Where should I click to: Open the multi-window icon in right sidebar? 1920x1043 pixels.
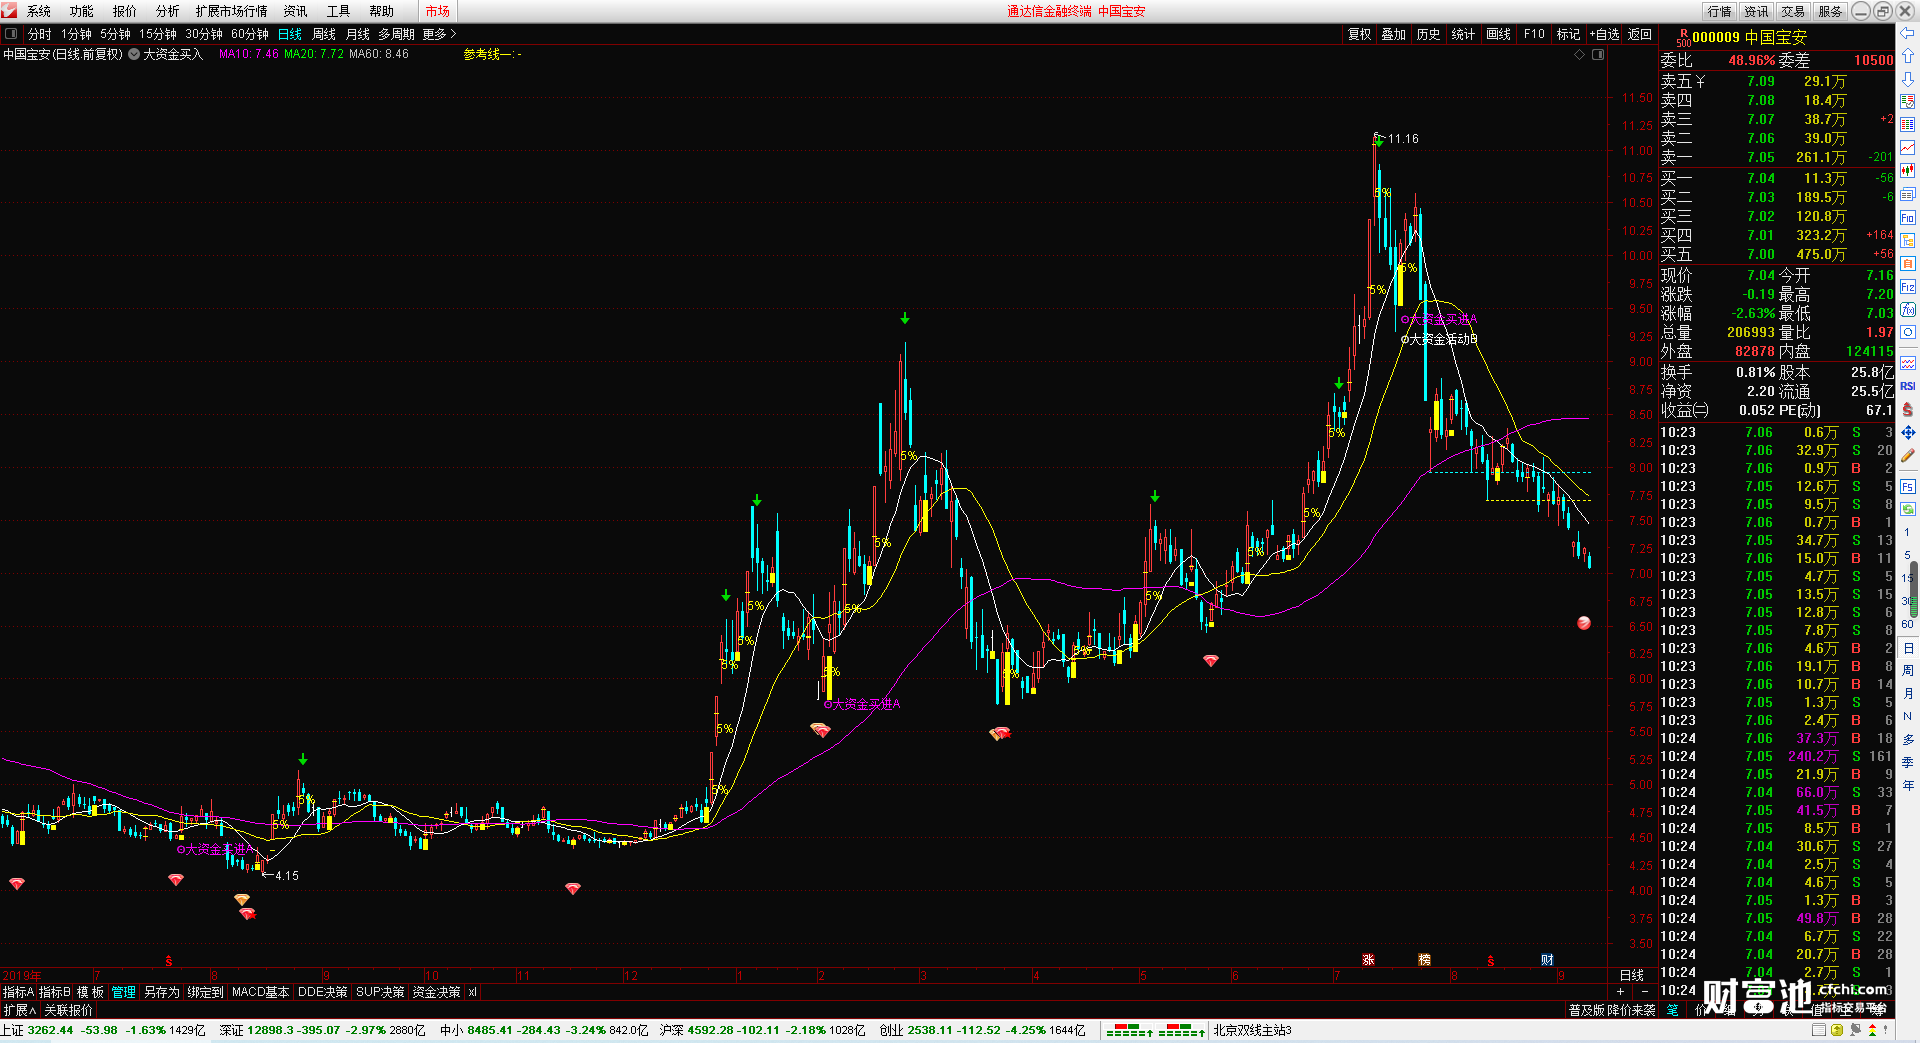[x=1908, y=194]
